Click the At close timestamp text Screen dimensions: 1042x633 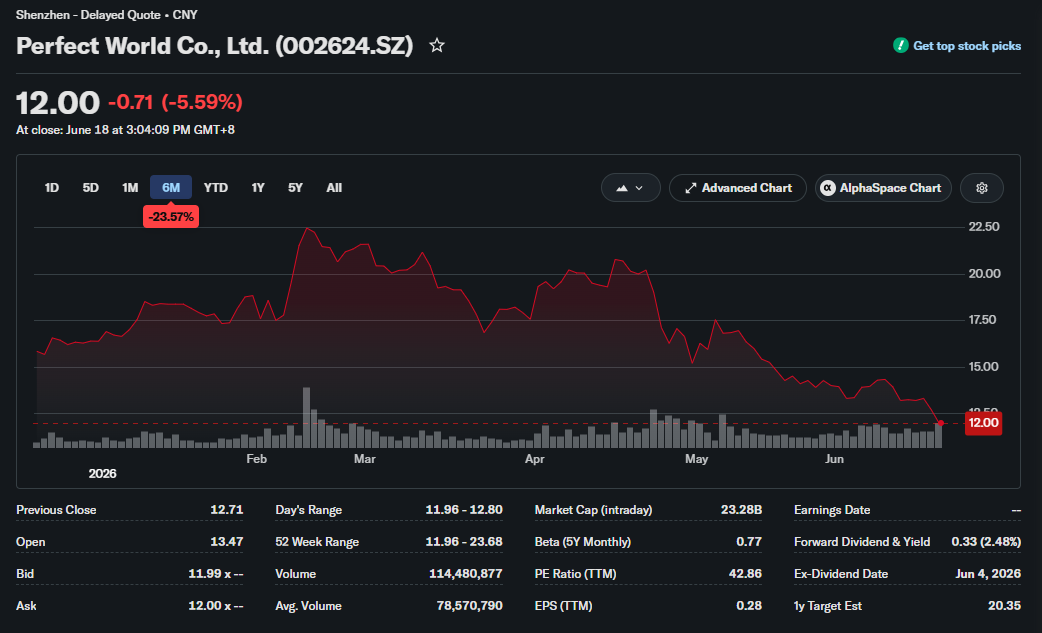(x=125, y=130)
